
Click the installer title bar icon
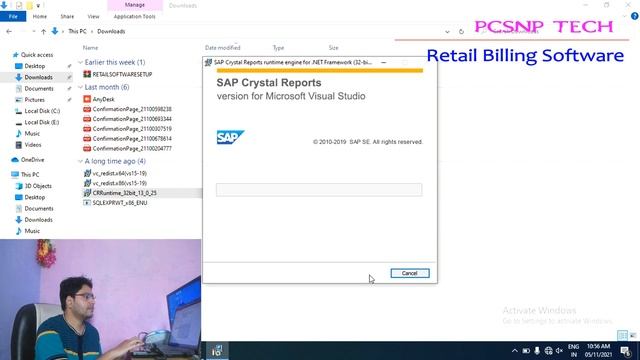tap(208, 62)
